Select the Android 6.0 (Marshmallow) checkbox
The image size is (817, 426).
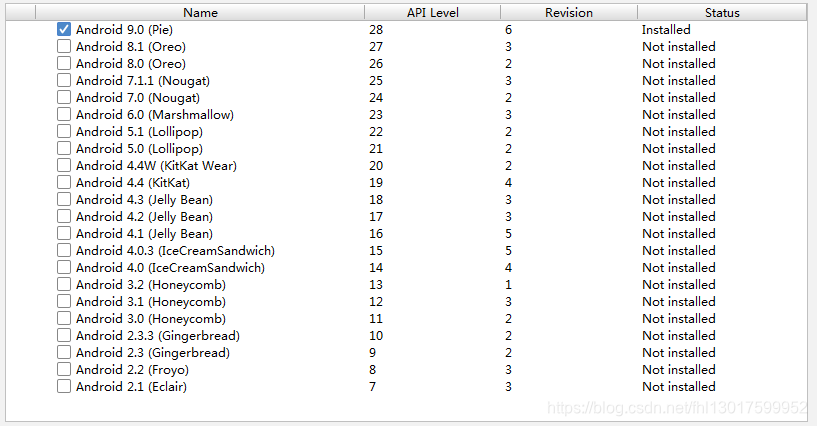pos(64,115)
